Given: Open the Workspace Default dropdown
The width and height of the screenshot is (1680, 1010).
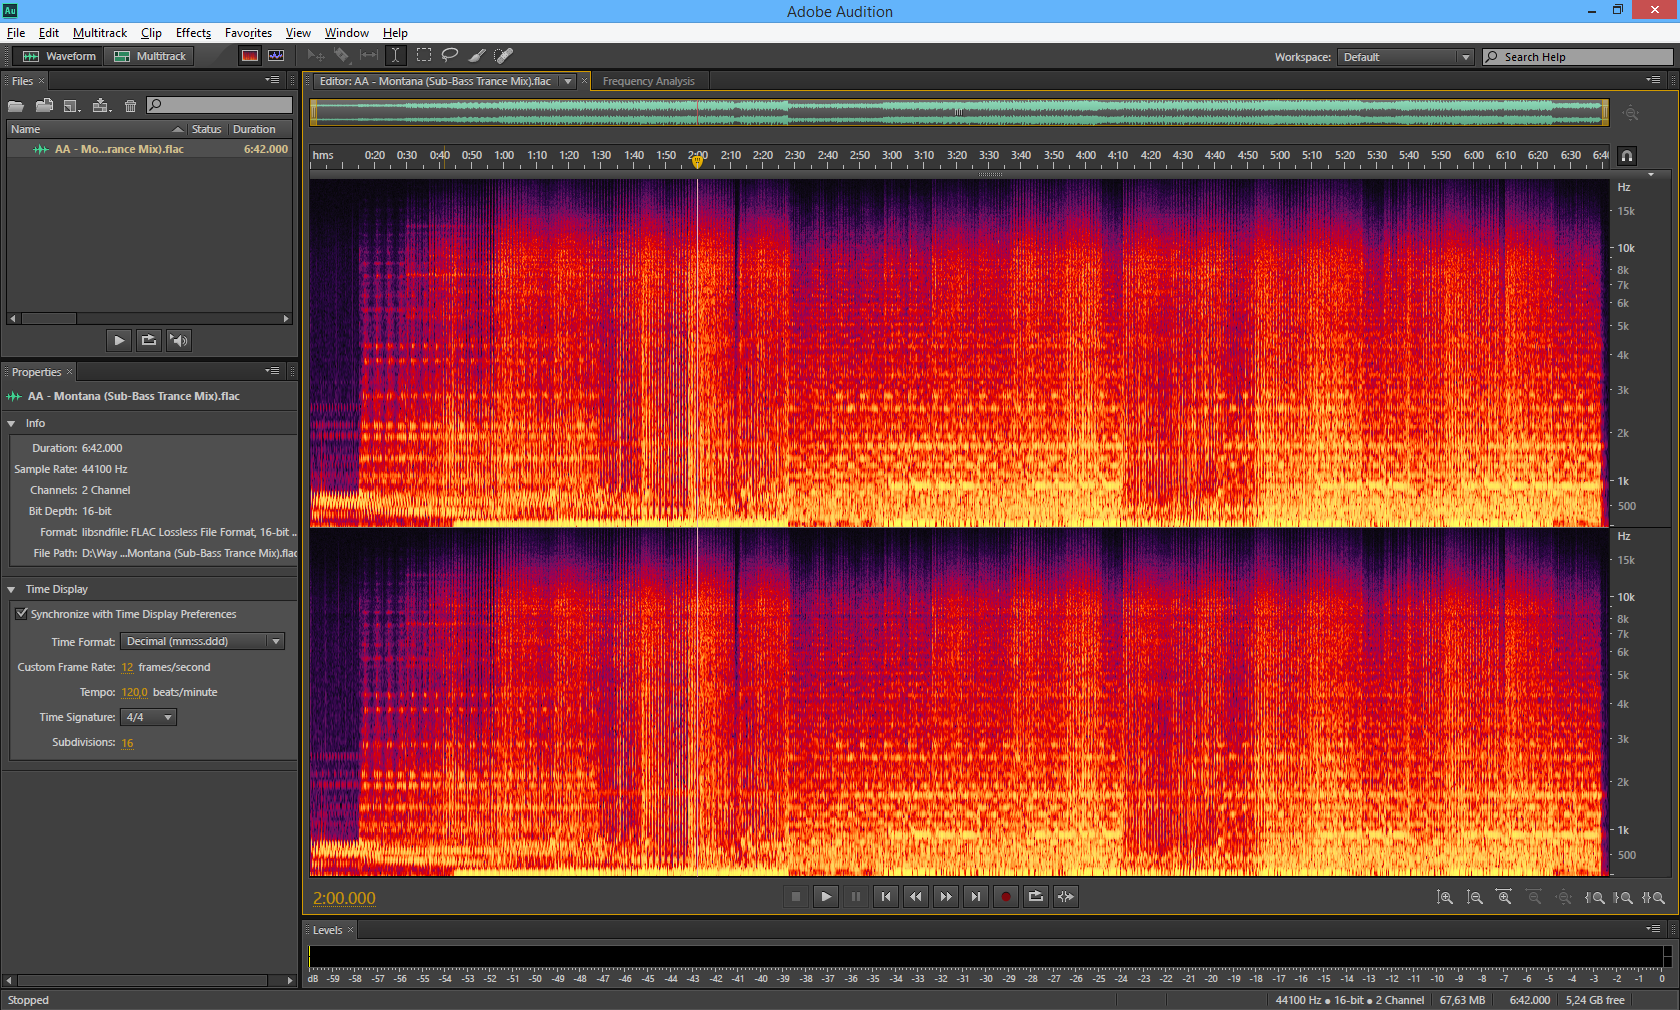Looking at the screenshot, I should click(1406, 57).
